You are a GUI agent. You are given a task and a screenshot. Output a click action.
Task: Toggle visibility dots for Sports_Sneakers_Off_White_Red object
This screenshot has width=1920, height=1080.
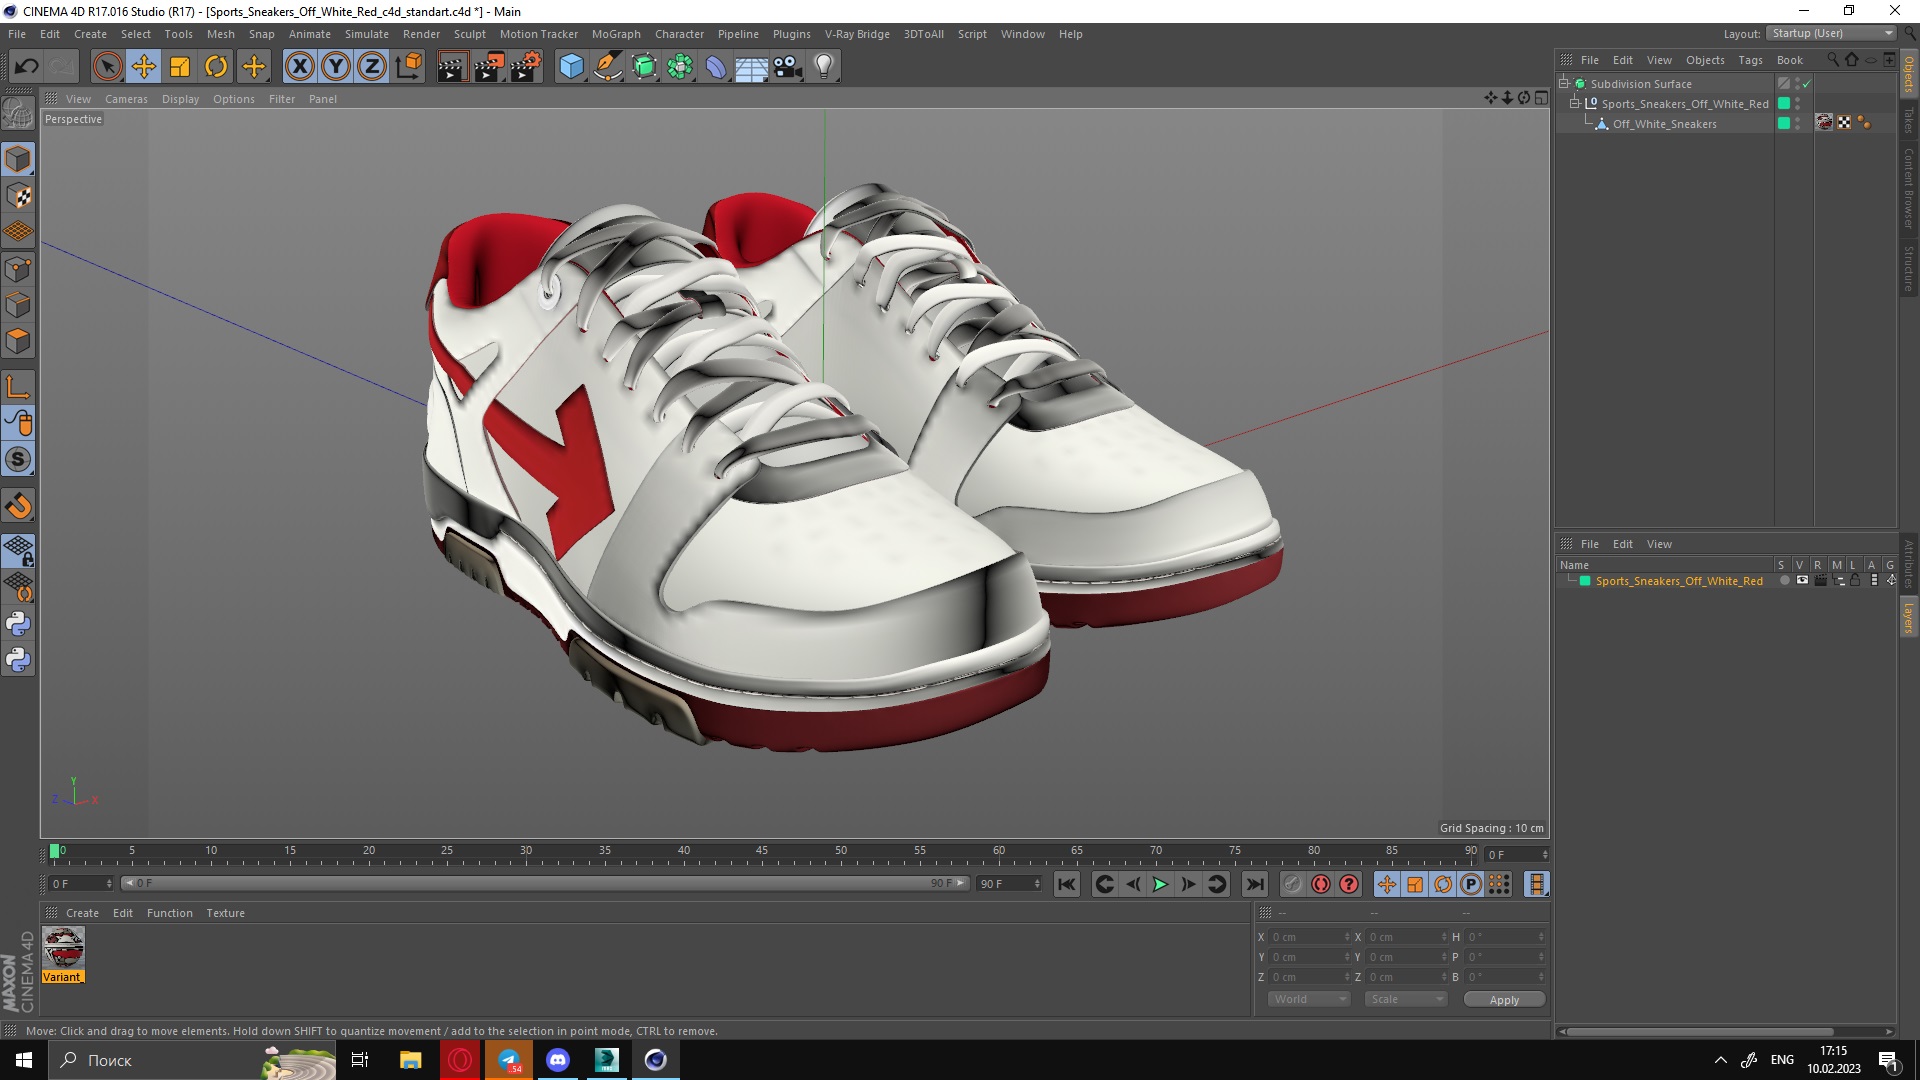[1798, 103]
